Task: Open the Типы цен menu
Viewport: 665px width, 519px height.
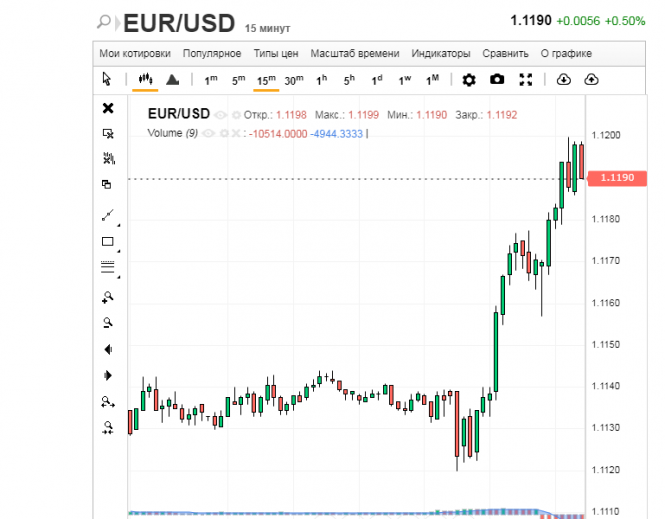Action: click(276, 53)
